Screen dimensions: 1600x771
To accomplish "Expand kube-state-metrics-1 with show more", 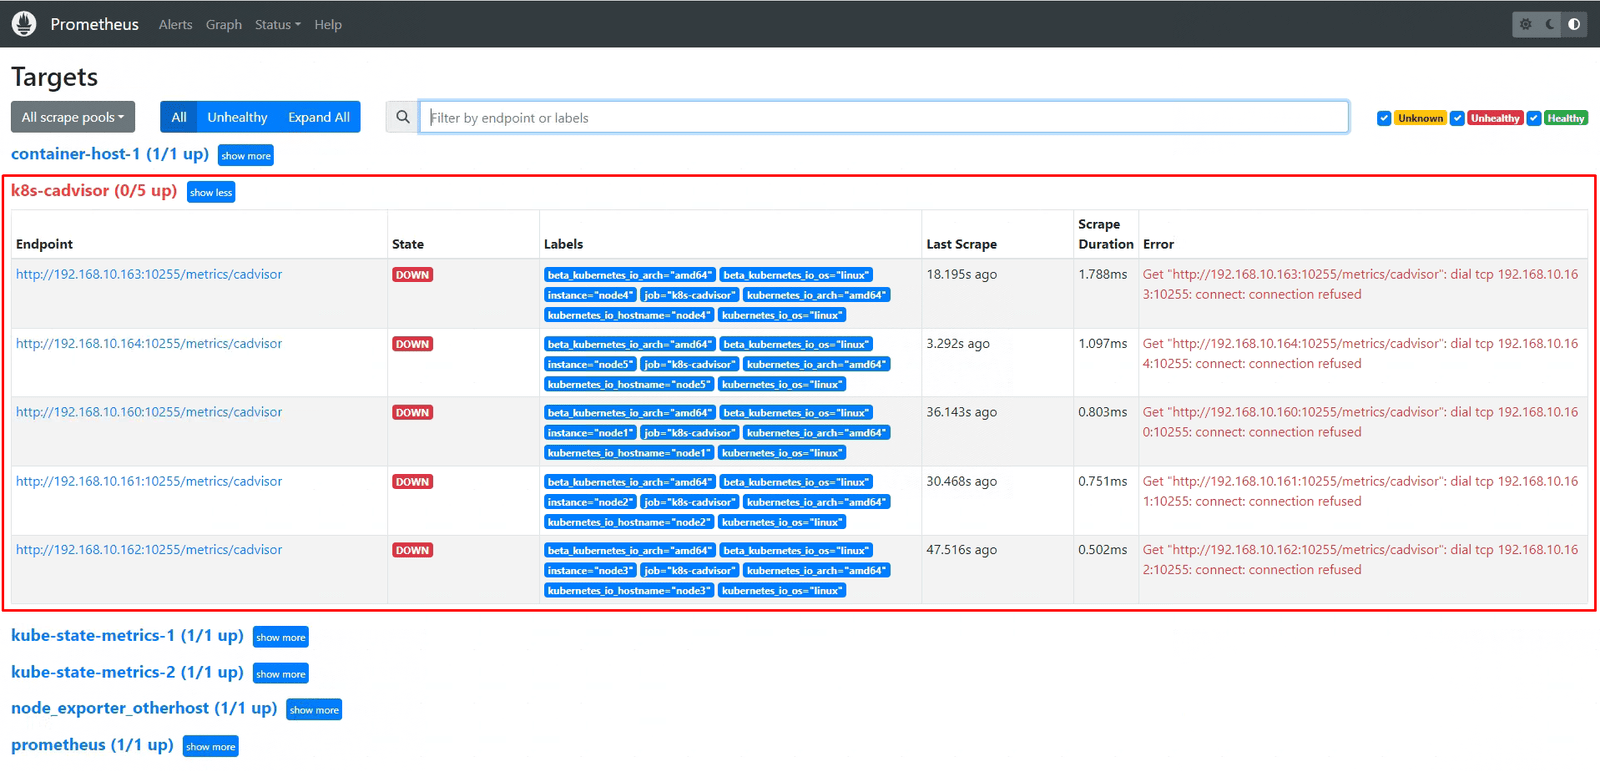I will click(281, 637).
